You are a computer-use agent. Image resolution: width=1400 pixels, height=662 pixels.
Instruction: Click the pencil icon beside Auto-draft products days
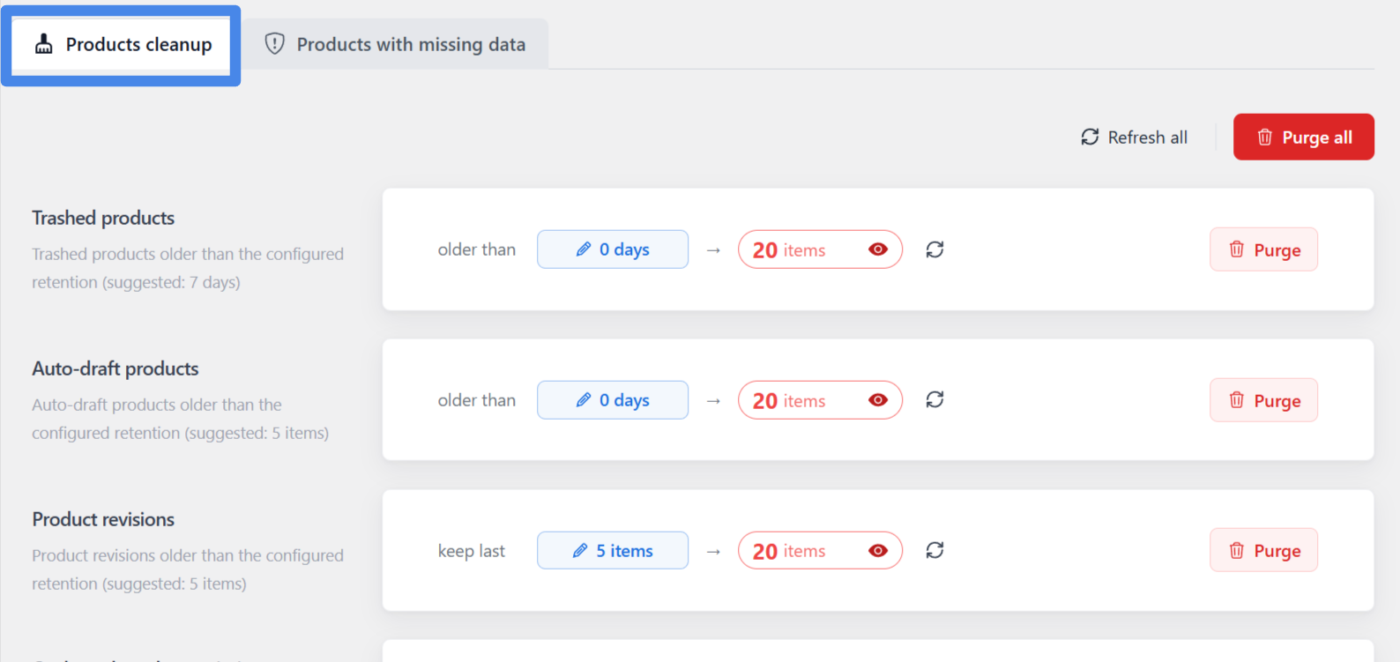[584, 400]
